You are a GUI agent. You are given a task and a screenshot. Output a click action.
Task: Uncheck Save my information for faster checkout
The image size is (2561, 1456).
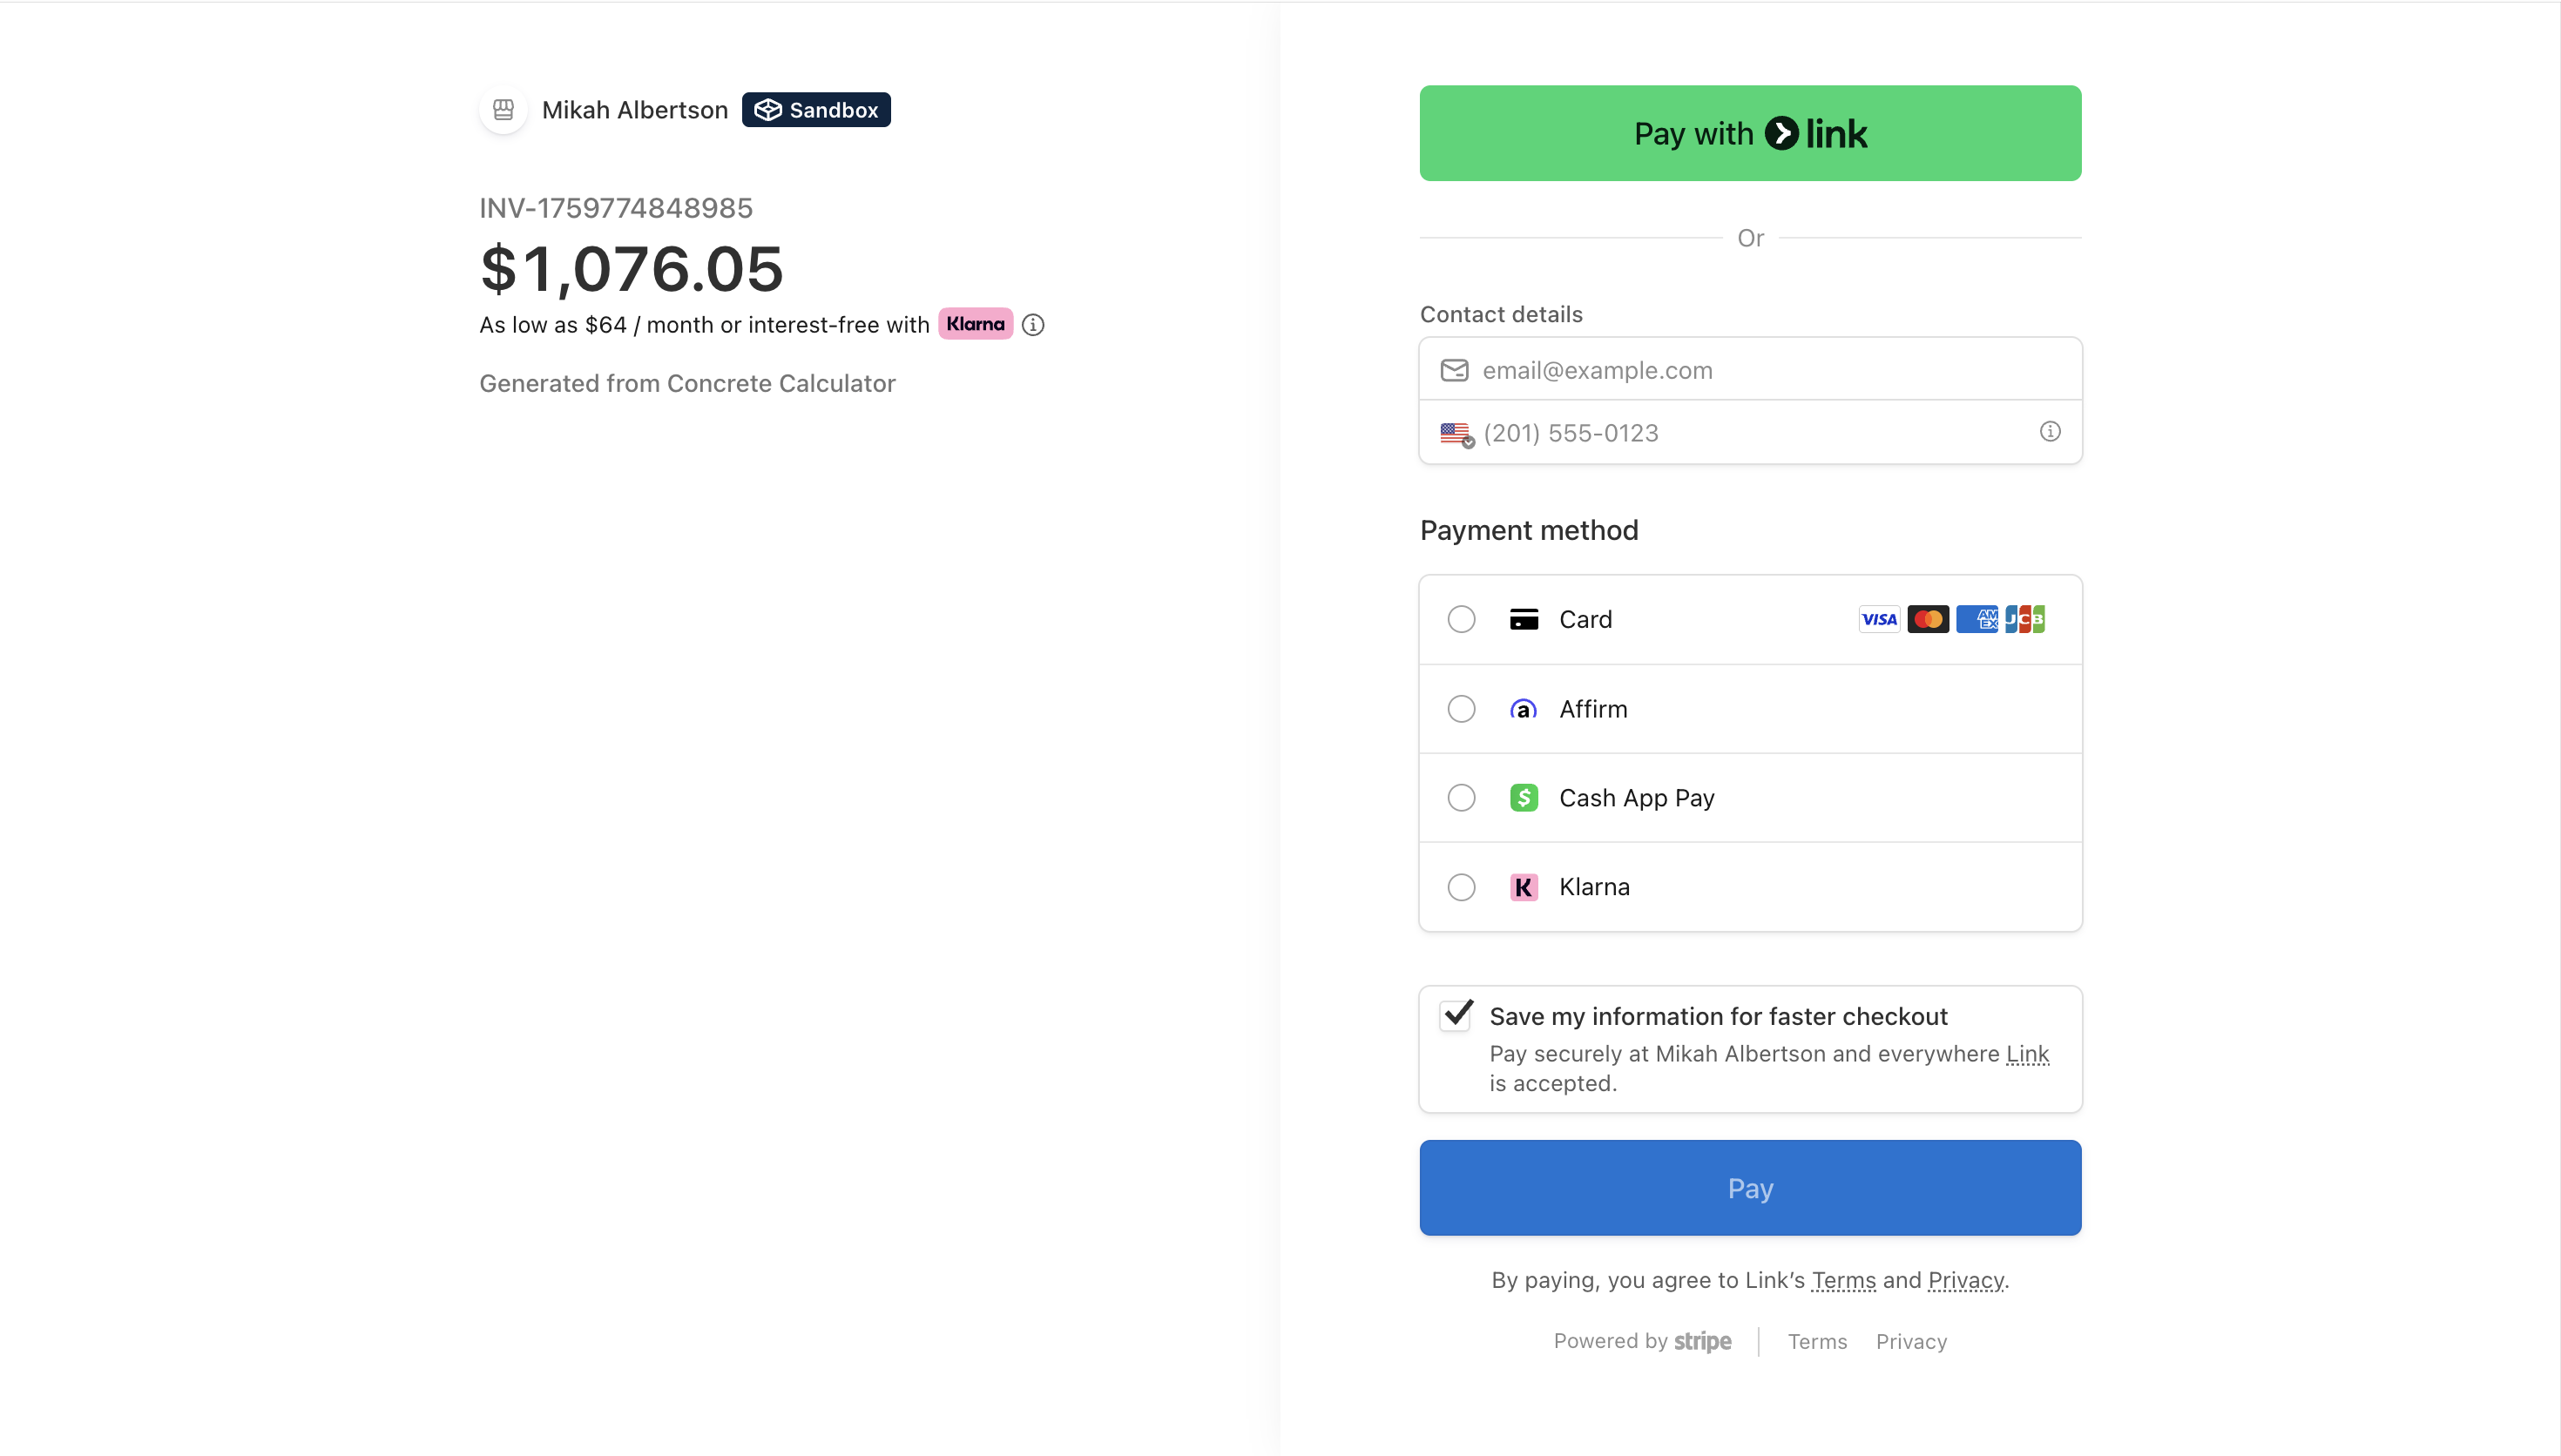[x=1456, y=1015]
